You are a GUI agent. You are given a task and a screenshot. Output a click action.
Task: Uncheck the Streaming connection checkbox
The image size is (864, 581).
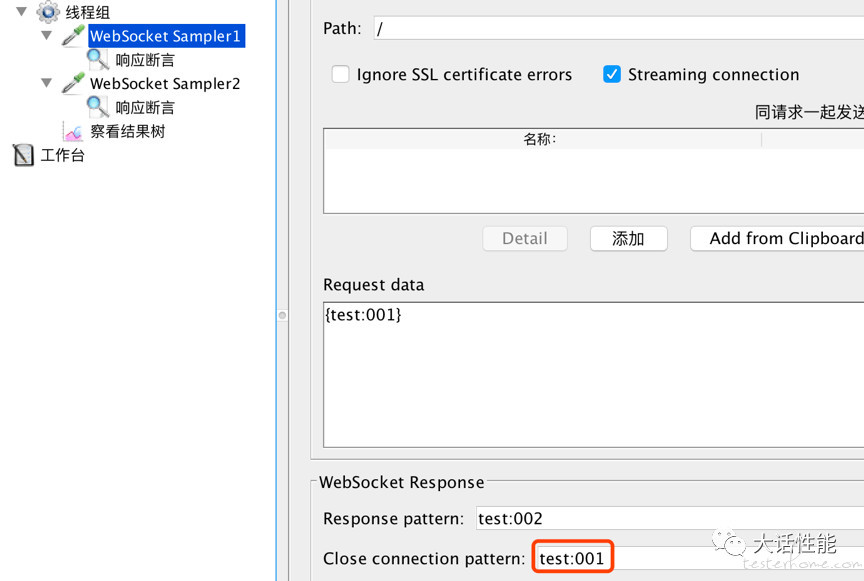612,74
